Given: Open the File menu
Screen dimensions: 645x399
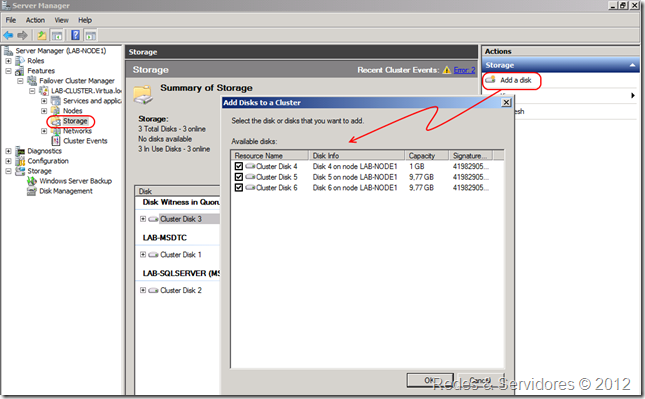Looking at the screenshot, I should (11, 20).
